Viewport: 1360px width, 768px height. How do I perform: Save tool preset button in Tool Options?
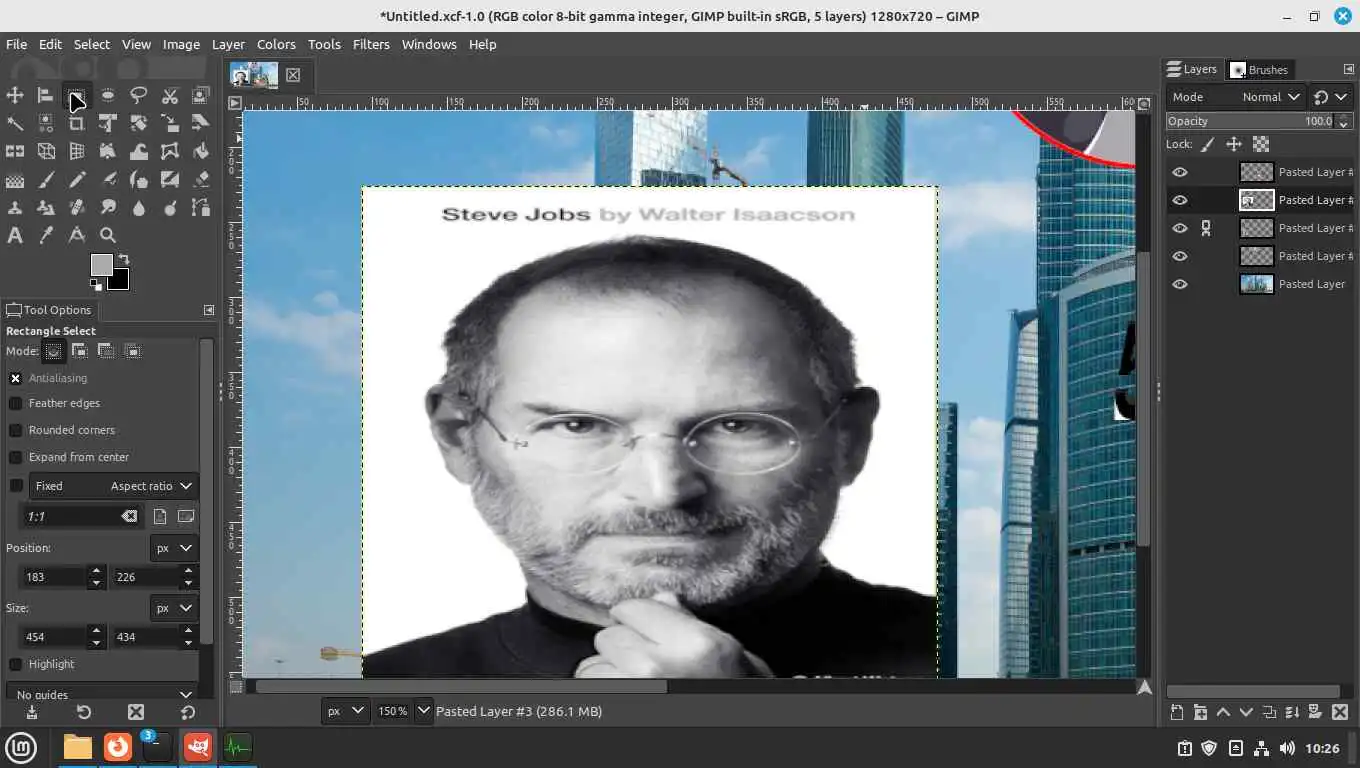[x=32, y=712]
